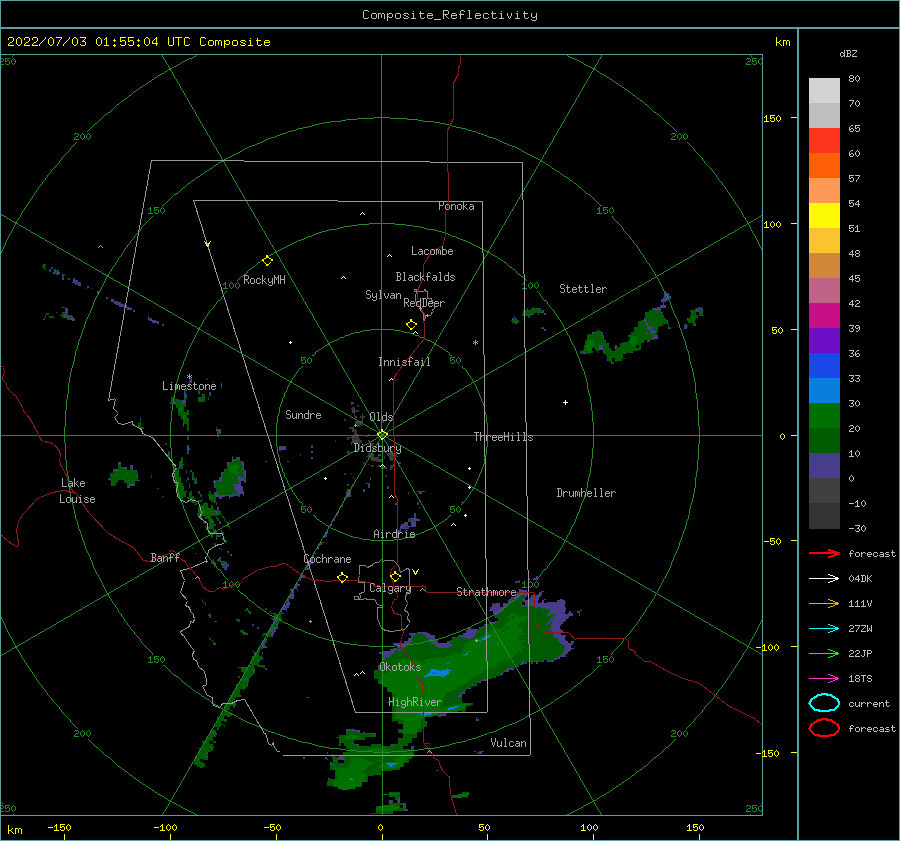Select the magenta 18TS arrow legend entry

point(824,679)
